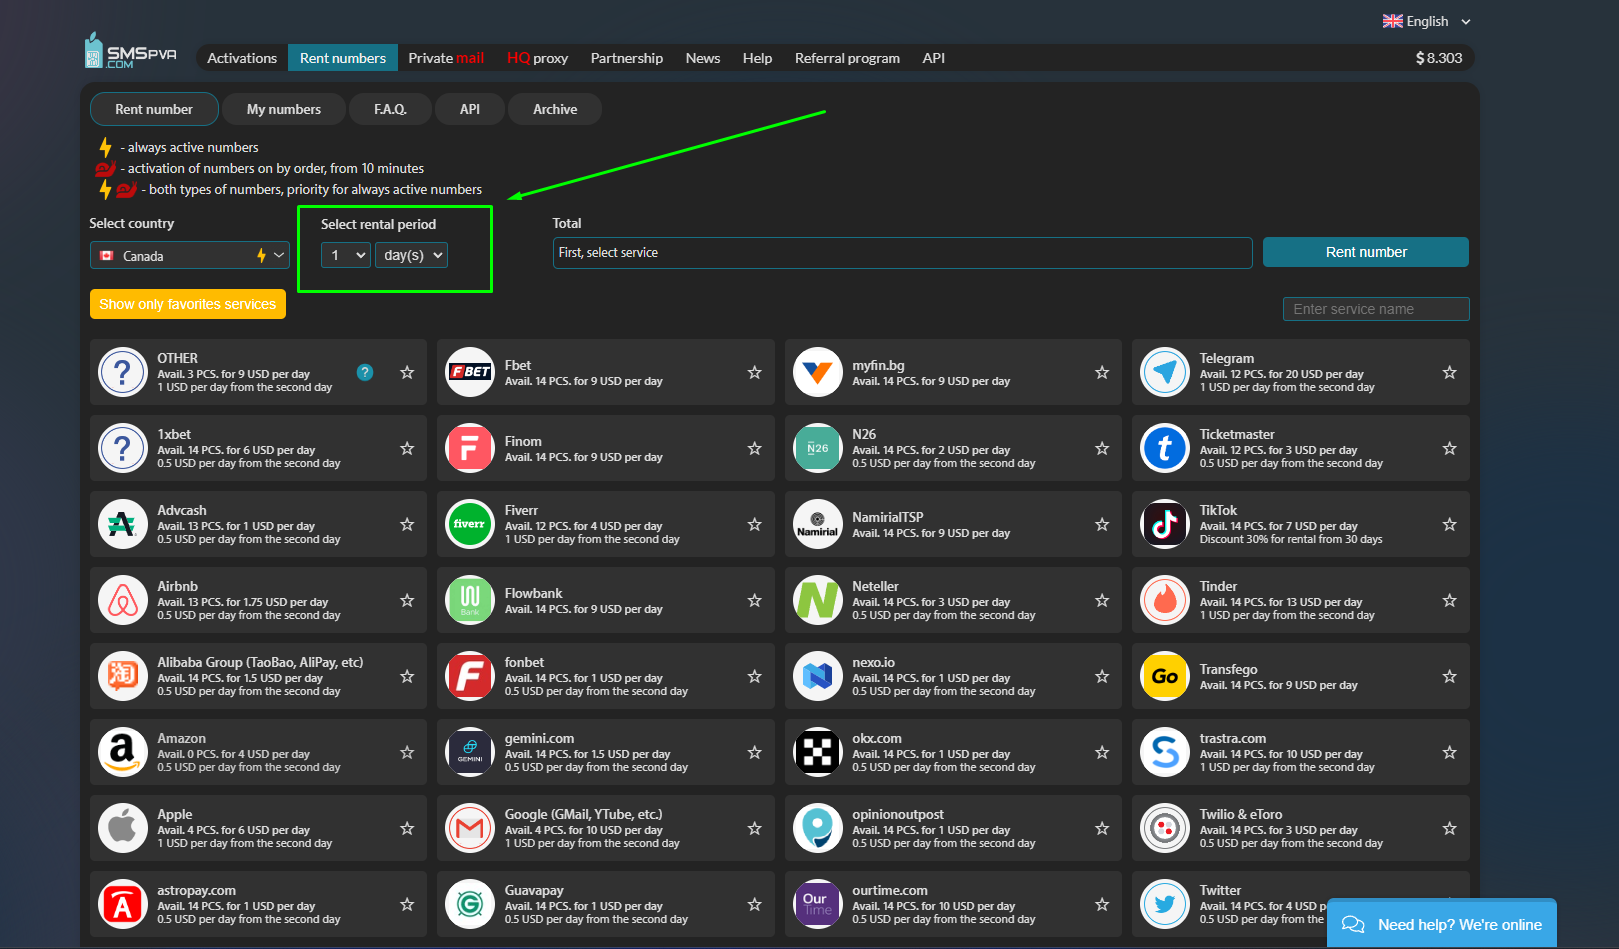This screenshot has height=949, width=1619.
Task: Open the API link in top navigation
Action: [934, 58]
